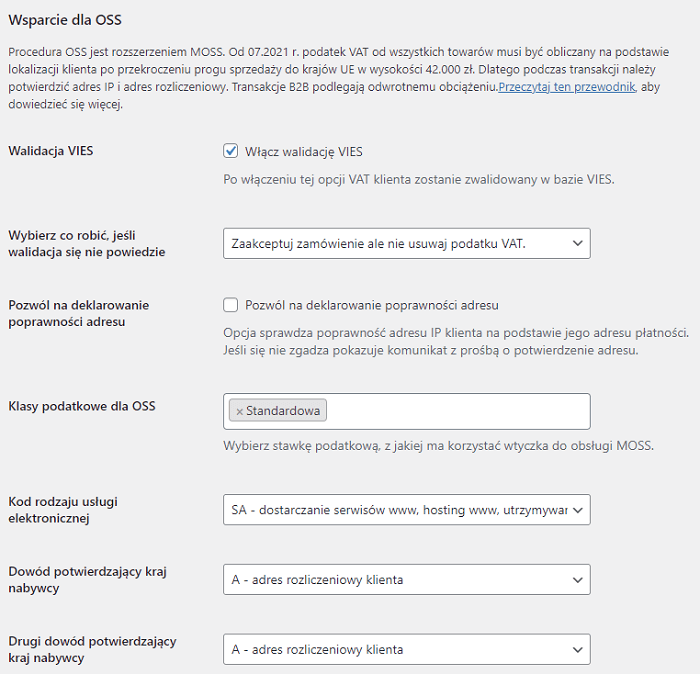Image resolution: width=700 pixels, height=674 pixels.
Task: Click Kod rodzaju usługi elektronicznej label
Action: pos(63,510)
